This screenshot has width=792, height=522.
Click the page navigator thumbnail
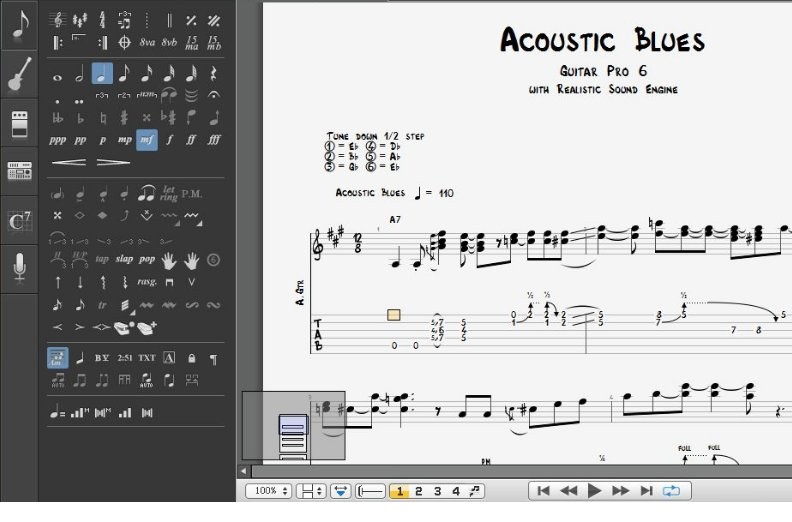click(x=293, y=425)
